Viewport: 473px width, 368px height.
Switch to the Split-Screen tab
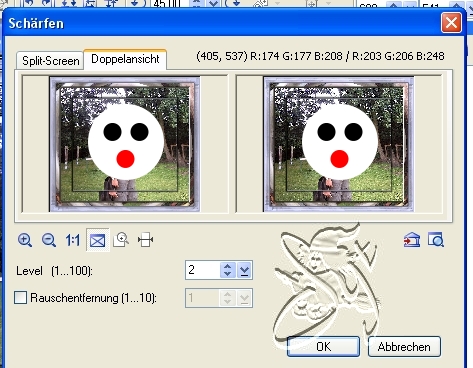[x=50, y=61]
